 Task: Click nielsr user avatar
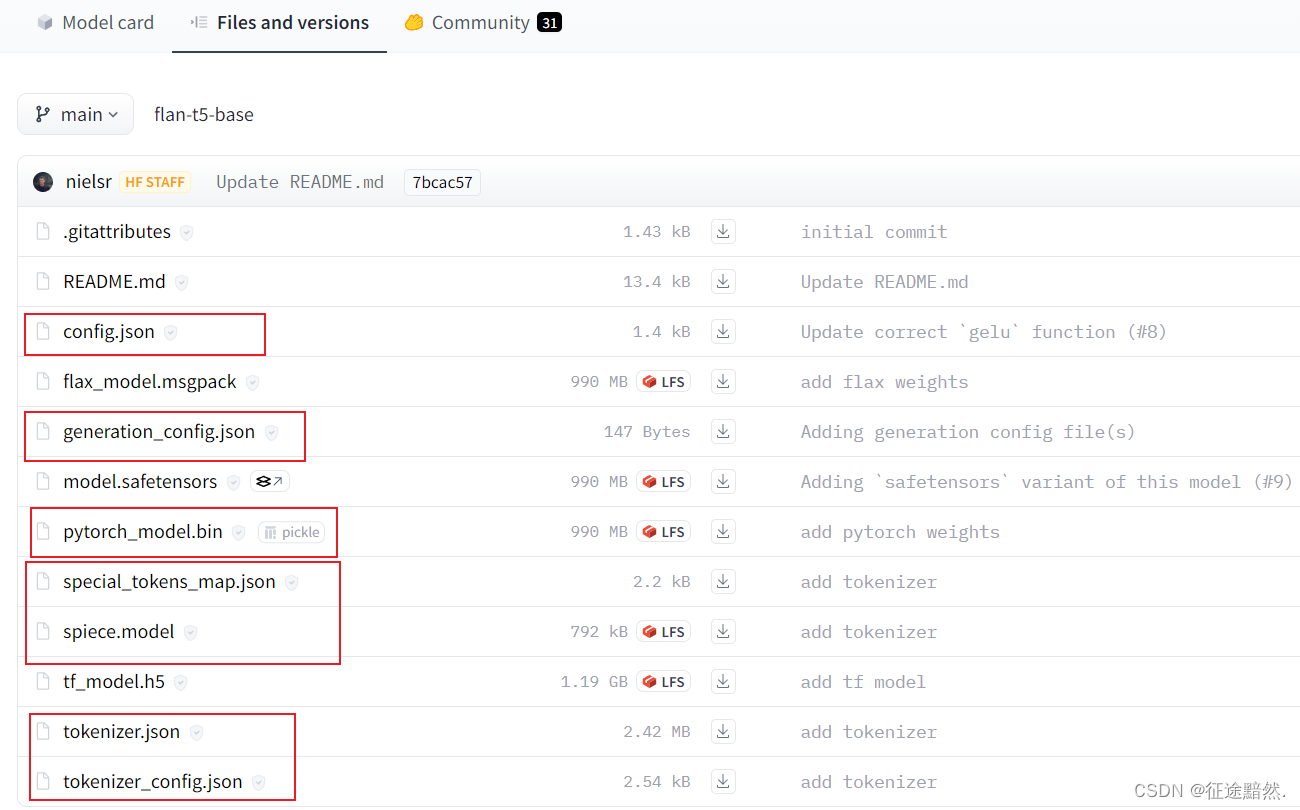pos(43,182)
